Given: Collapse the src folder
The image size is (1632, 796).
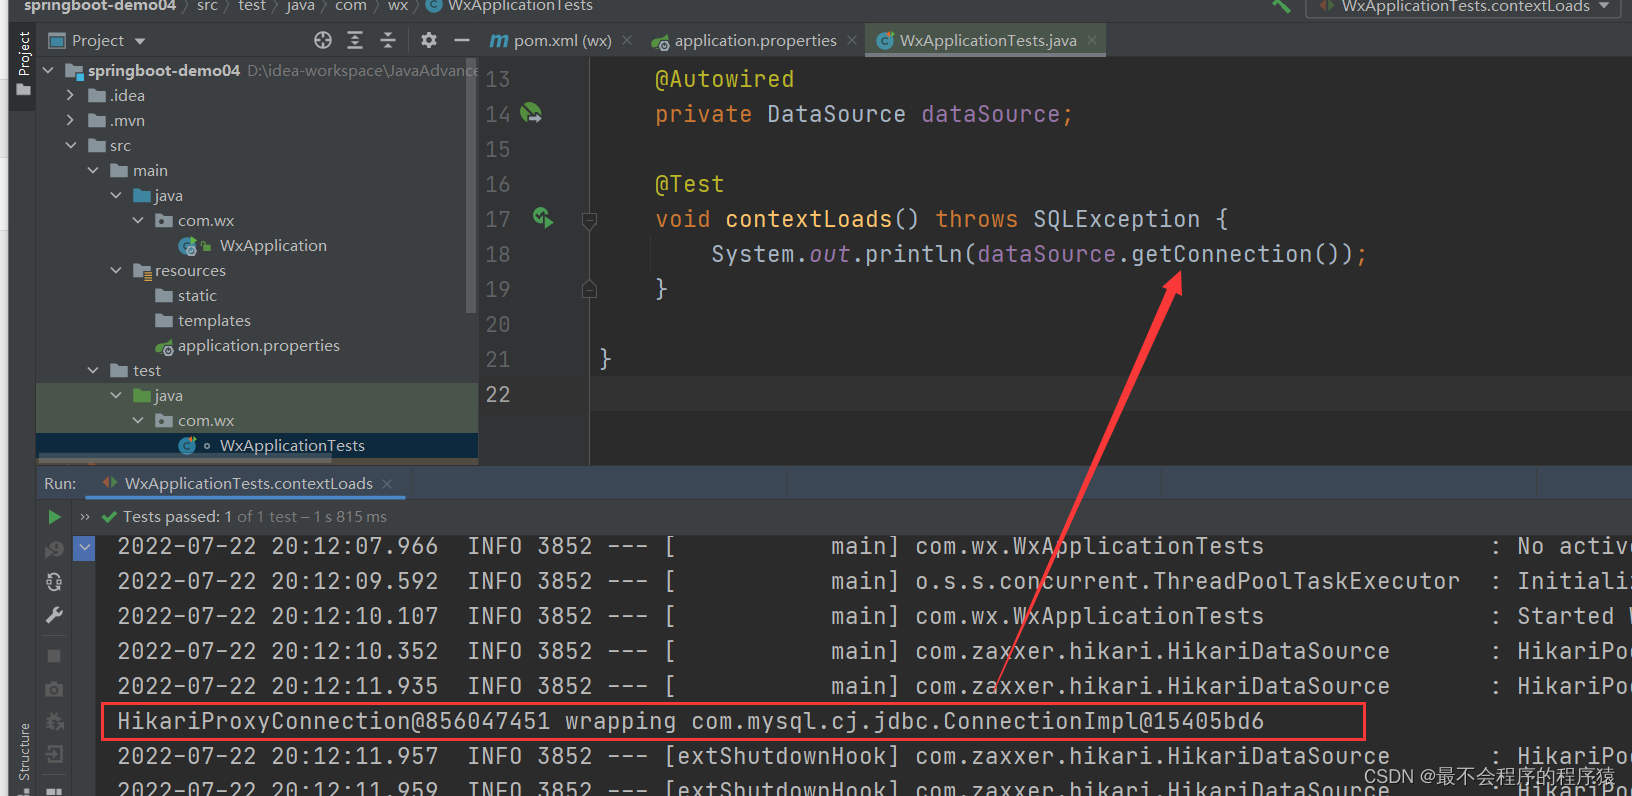Looking at the screenshot, I should click(x=70, y=146).
